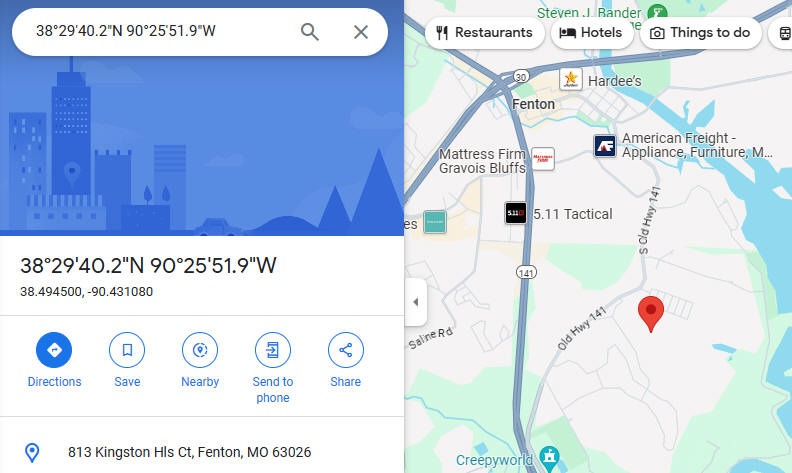The image size is (792, 473).
Task: Show Things to do chip
Action: pos(700,33)
